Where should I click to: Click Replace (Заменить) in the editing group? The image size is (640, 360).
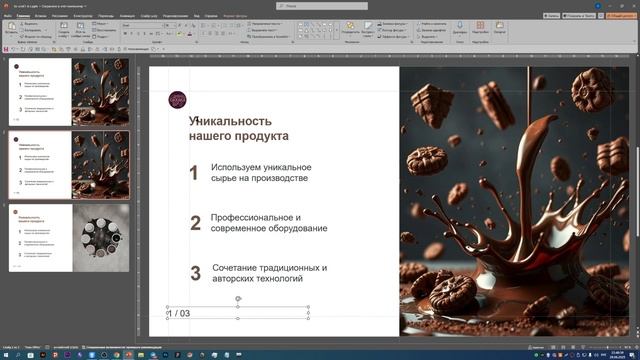(x=431, y=30)
